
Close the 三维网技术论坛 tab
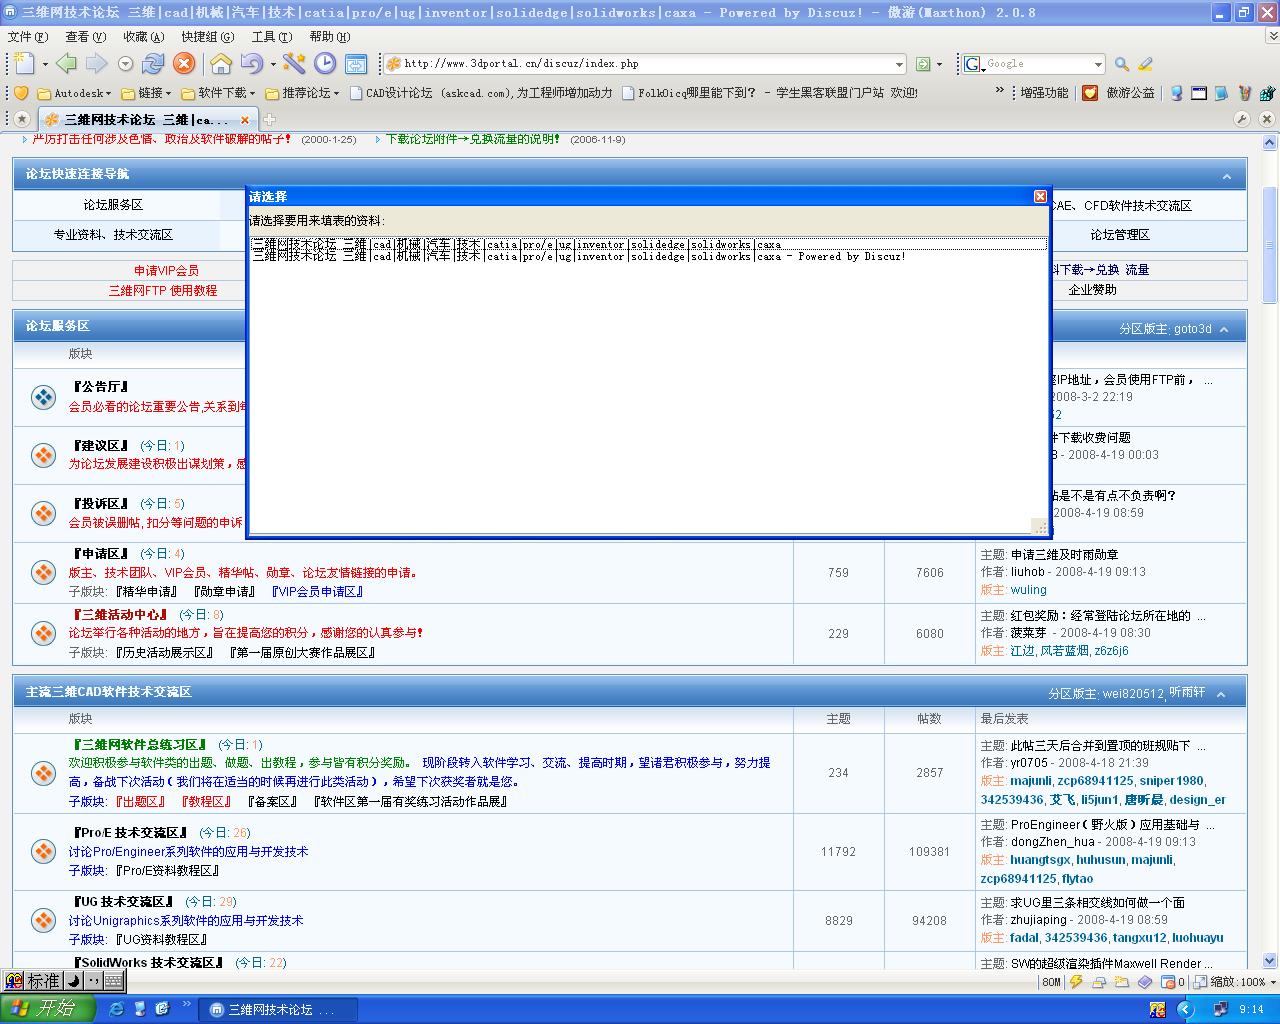point(245,120)
